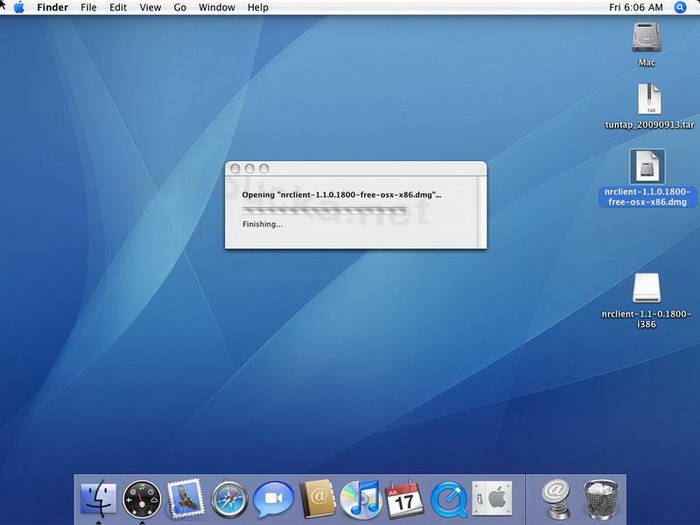Open Finder from the Dock
This screenshot has height=525, width=700.
pos(98,497)
